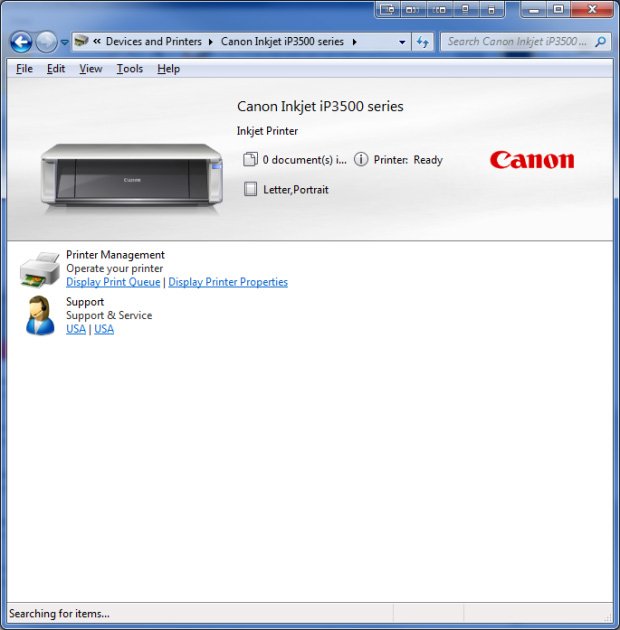The image size is (620, 630).
Task: Click the info icon beside Printer: Ready
Action: [x=361, y=159]
